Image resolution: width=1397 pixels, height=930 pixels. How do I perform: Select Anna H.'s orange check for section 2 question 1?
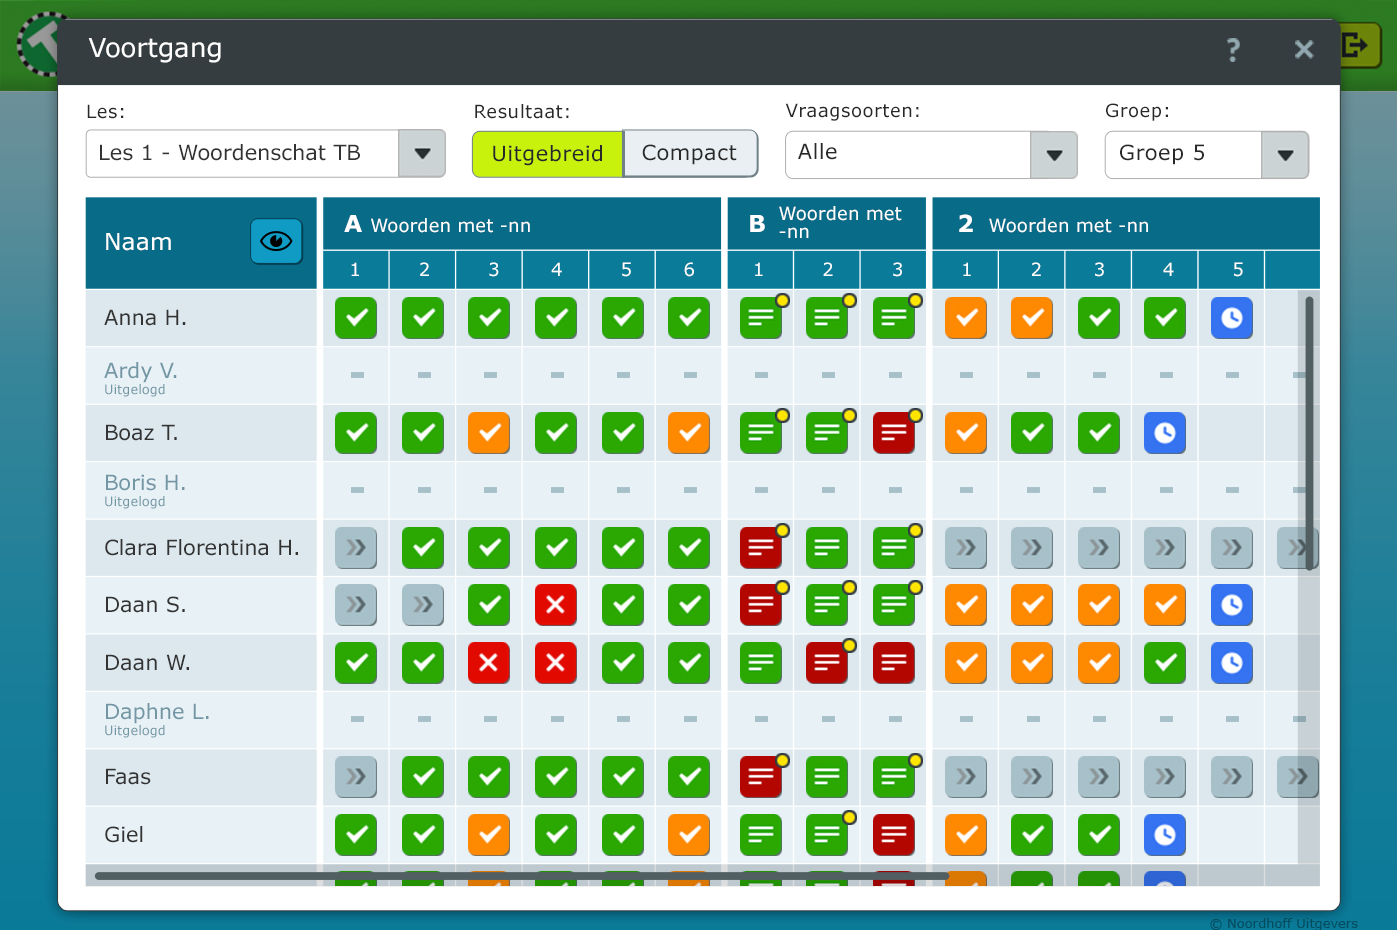[966, 318]
